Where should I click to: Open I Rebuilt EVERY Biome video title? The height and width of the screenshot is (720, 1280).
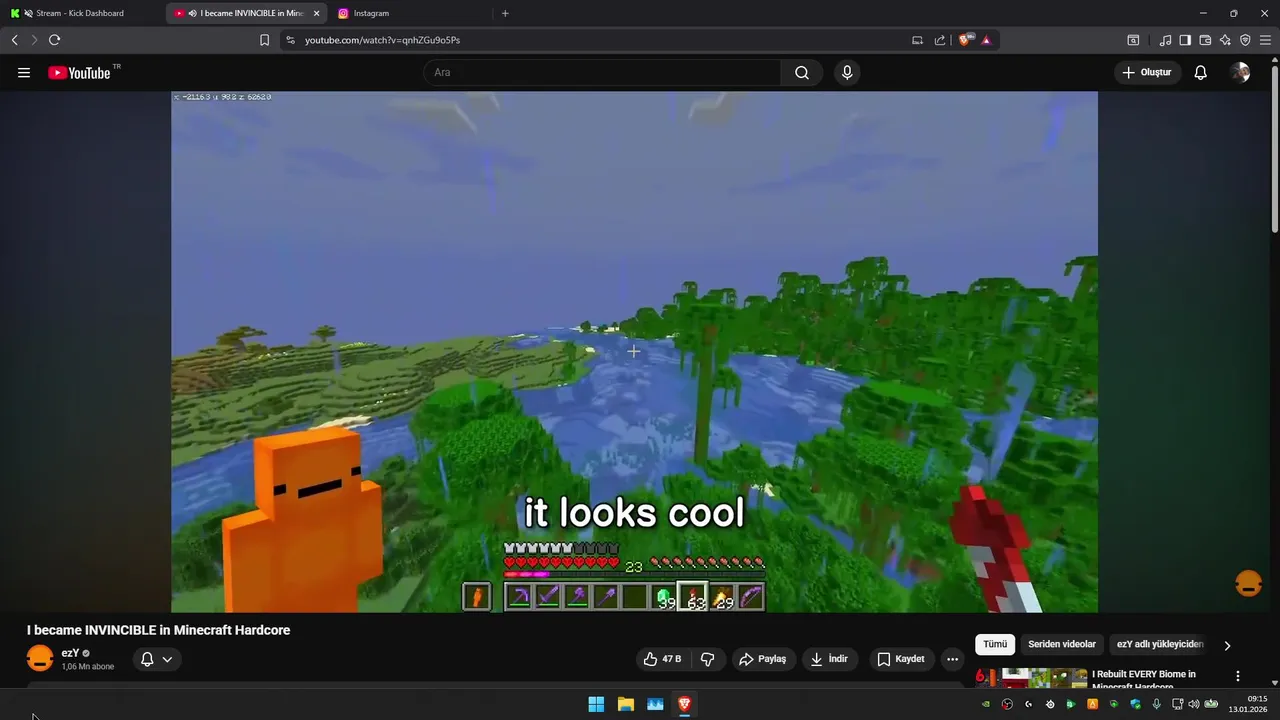click(1144, 679)
